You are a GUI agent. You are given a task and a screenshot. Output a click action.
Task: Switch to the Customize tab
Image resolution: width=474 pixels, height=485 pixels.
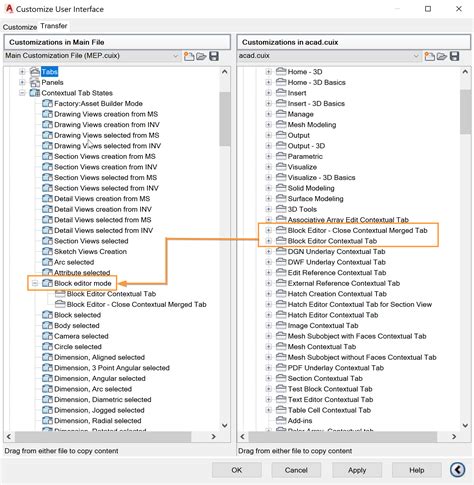point(20,27)
